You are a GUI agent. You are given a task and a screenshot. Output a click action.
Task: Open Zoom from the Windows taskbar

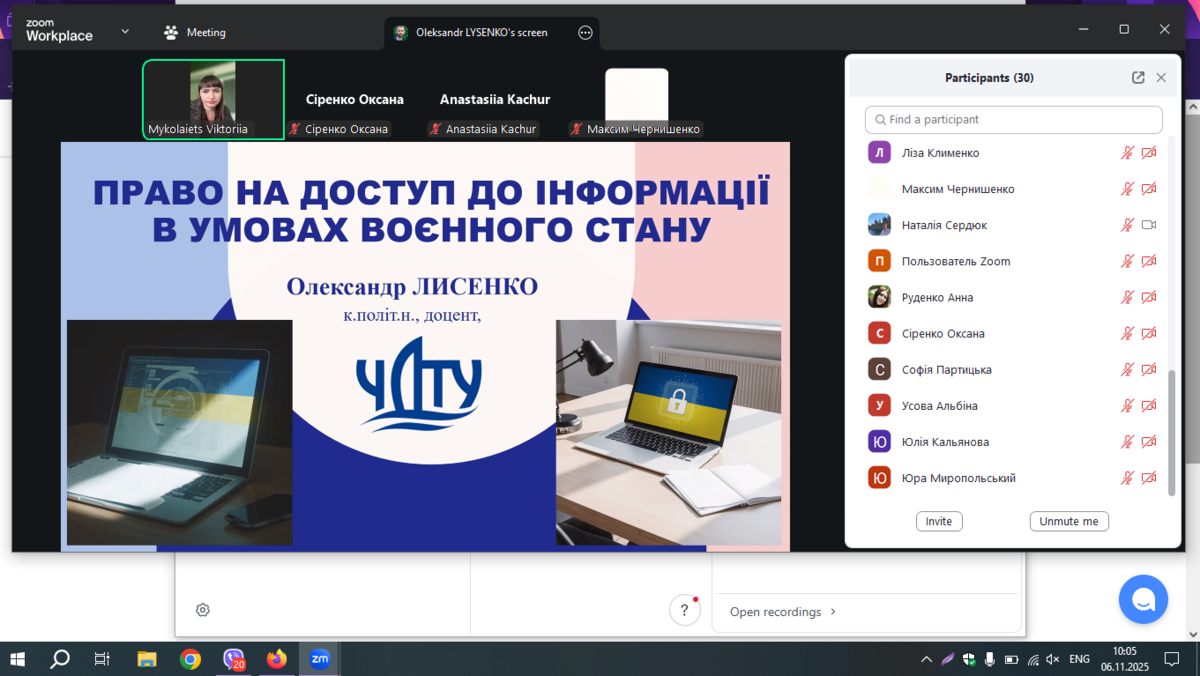320,659
